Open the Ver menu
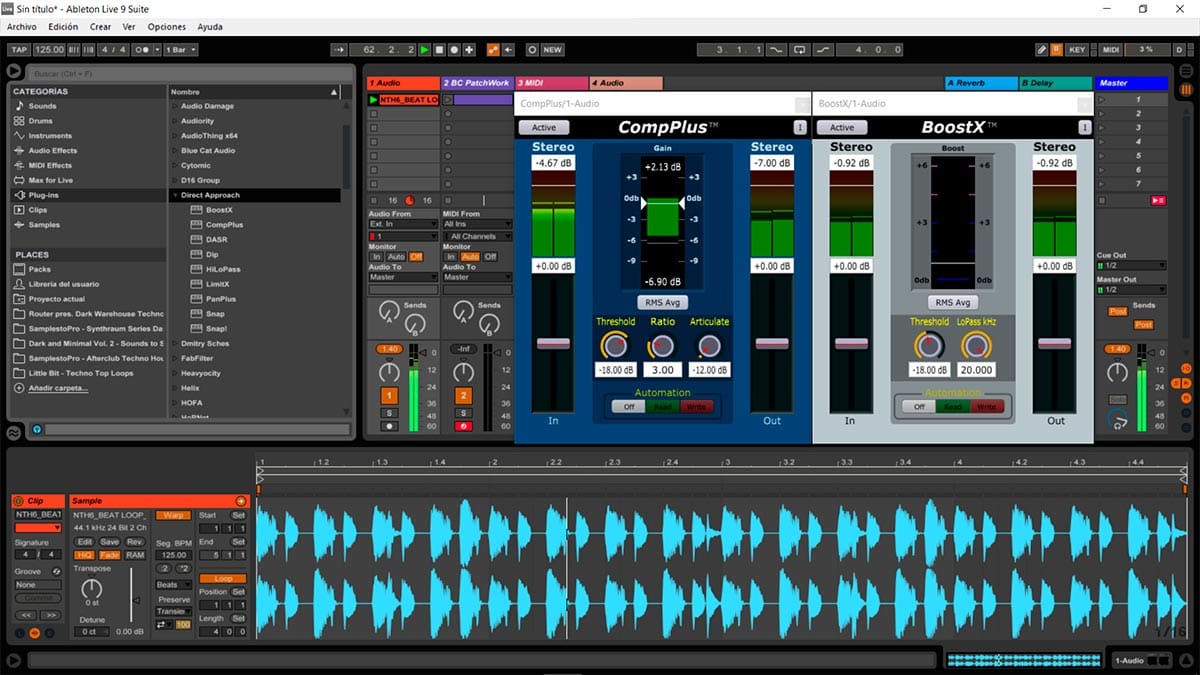1200x675 pixels. tap(129, 27)
